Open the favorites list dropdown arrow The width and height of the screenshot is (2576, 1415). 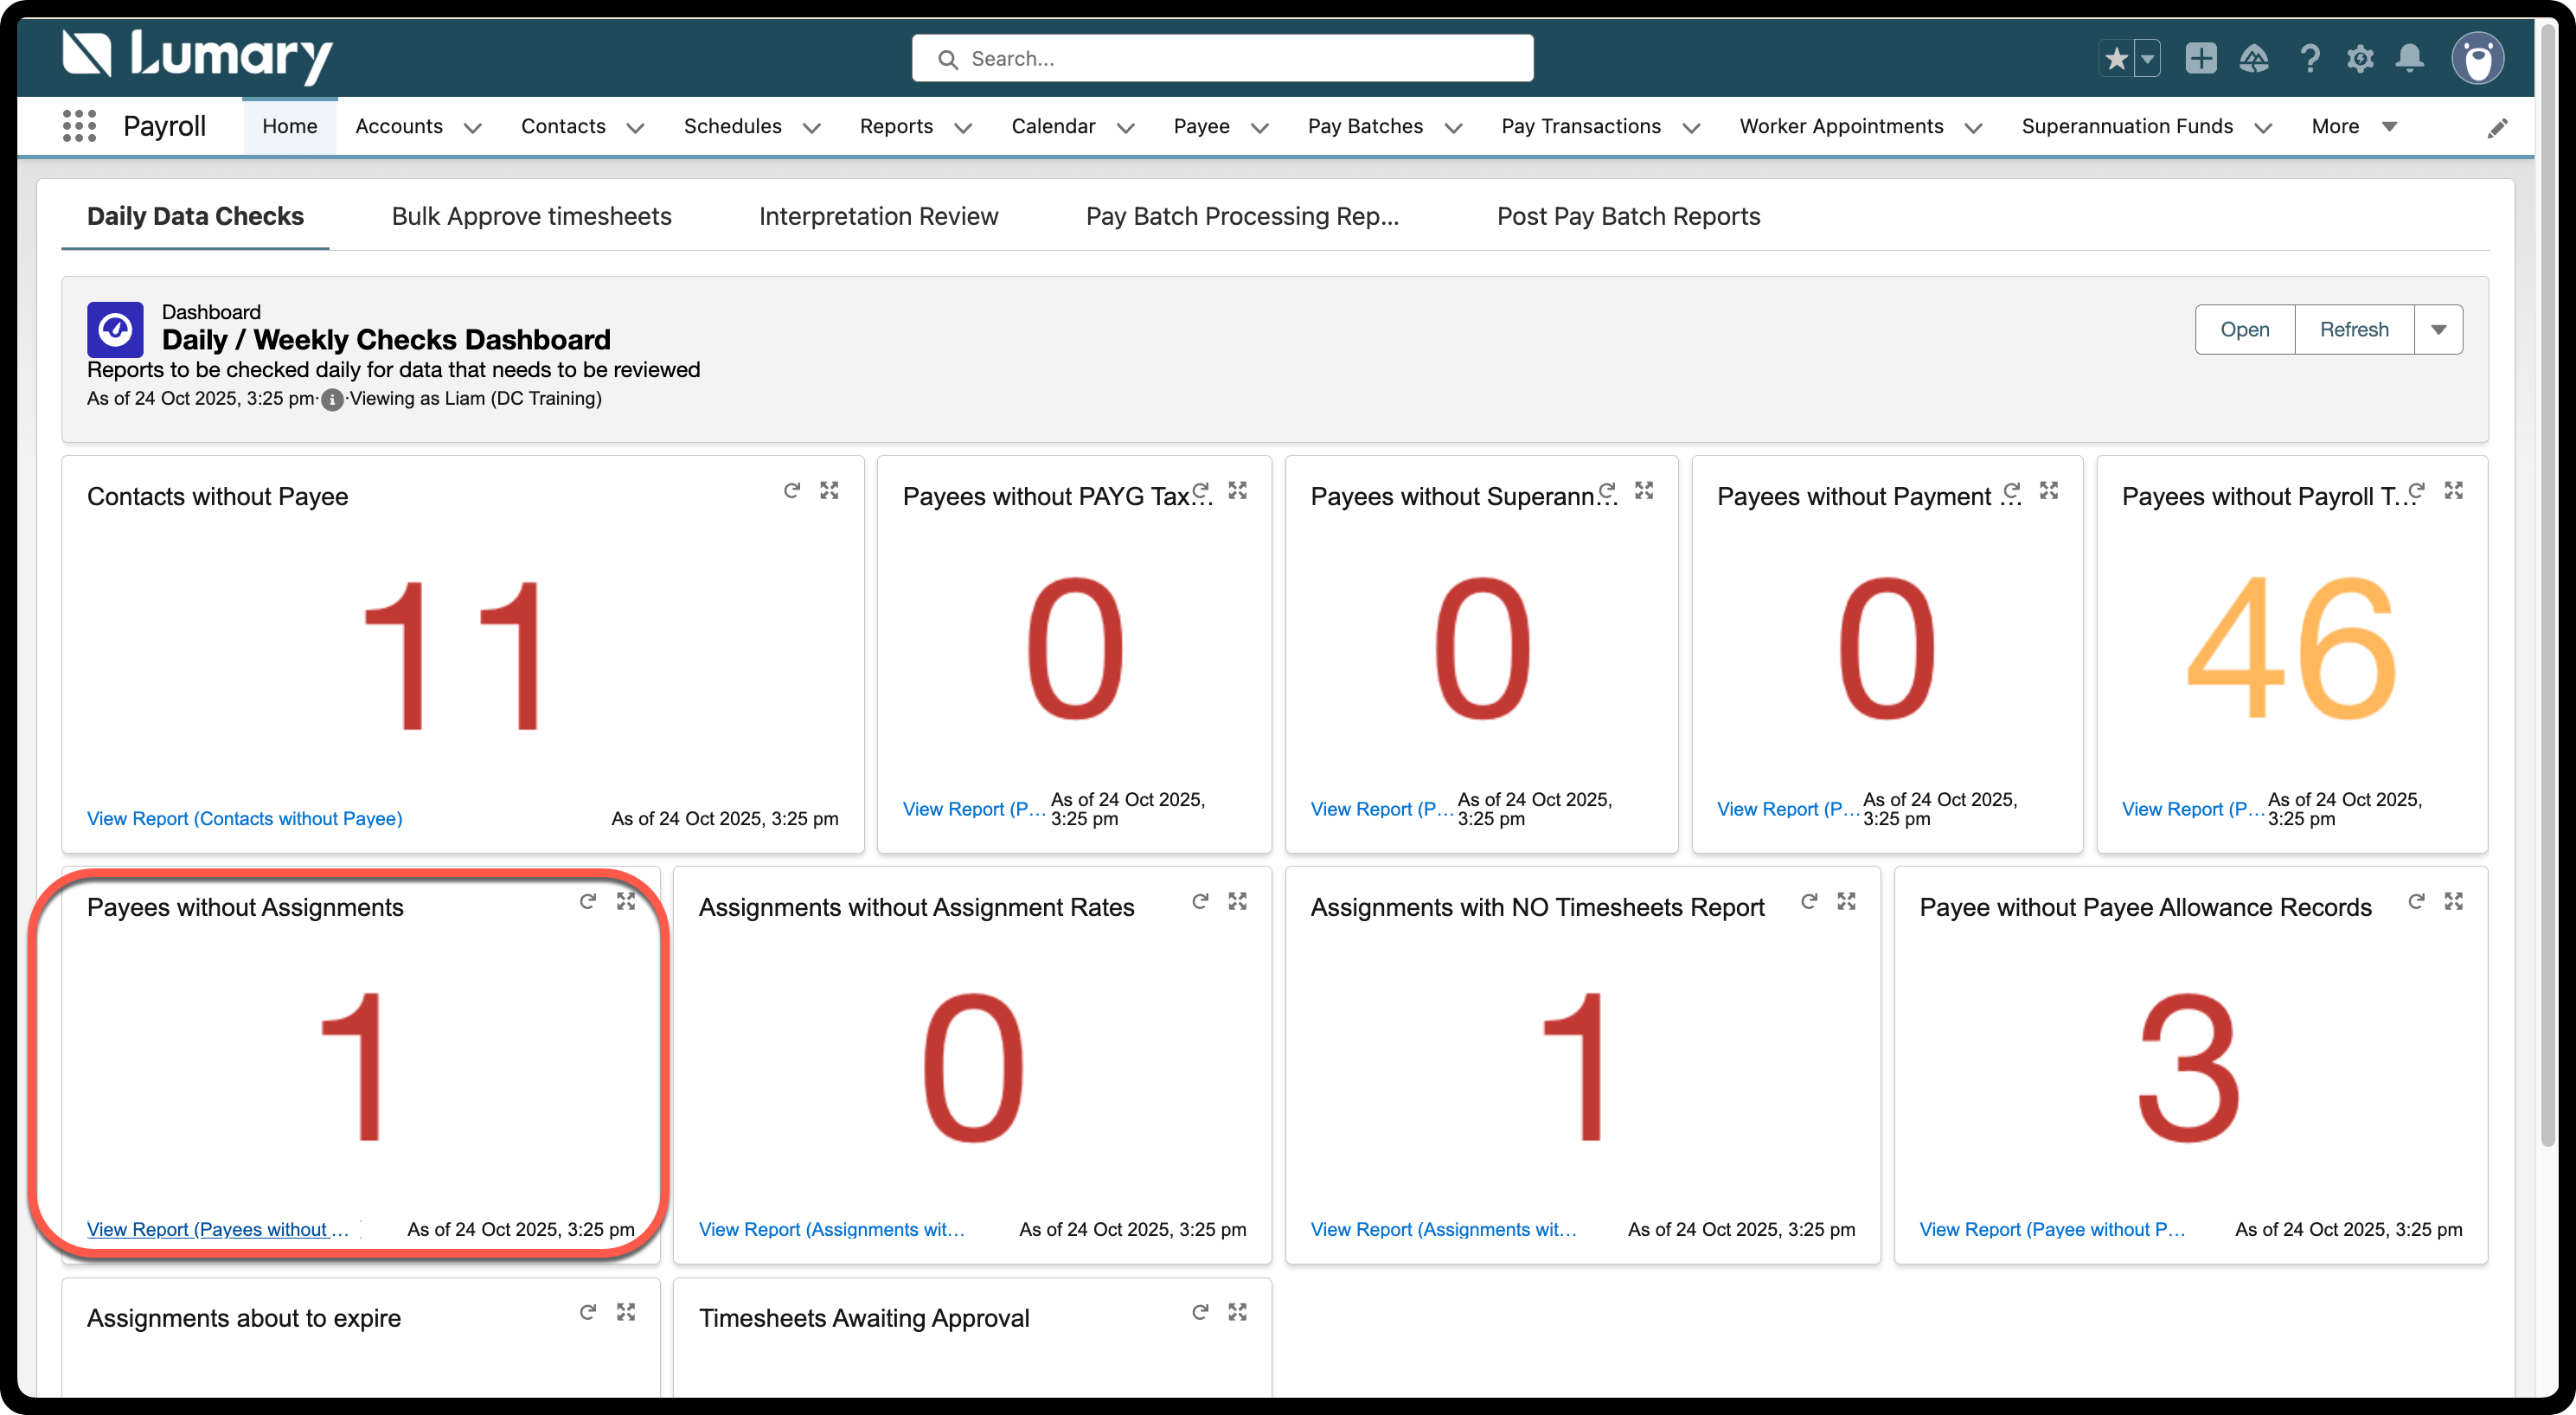coord(2147,59)
